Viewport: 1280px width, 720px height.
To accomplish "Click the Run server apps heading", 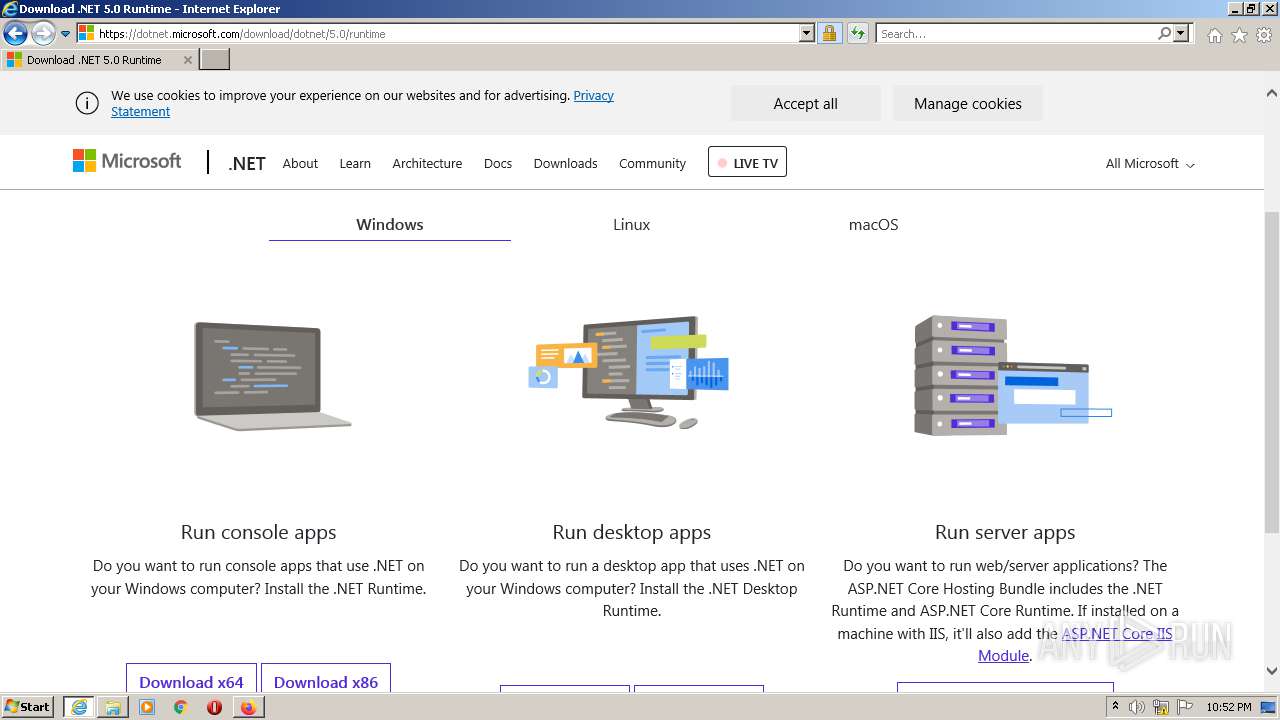I will tap(1005, 532).
